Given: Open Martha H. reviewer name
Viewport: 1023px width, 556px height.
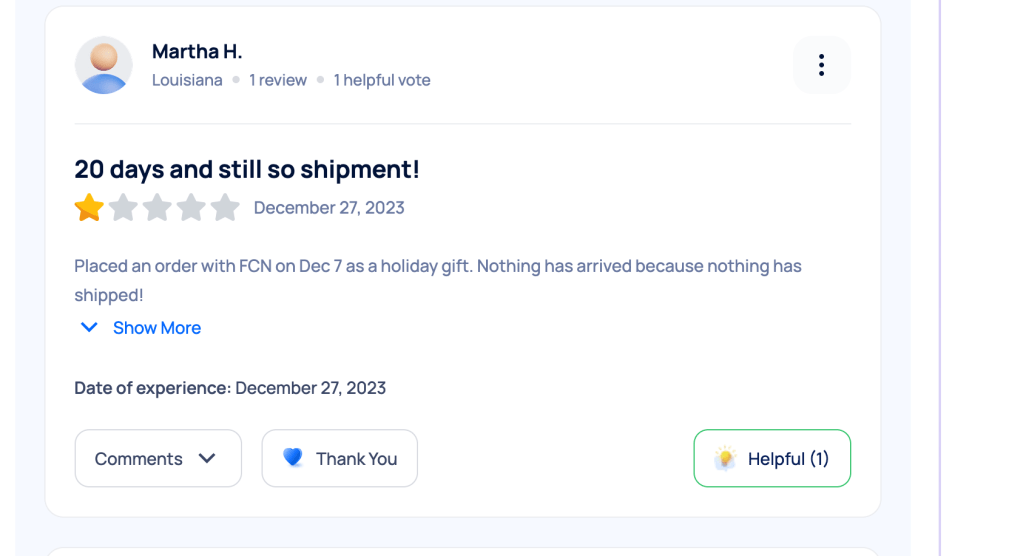Looking at the screenshot, I should click(197, 51).
